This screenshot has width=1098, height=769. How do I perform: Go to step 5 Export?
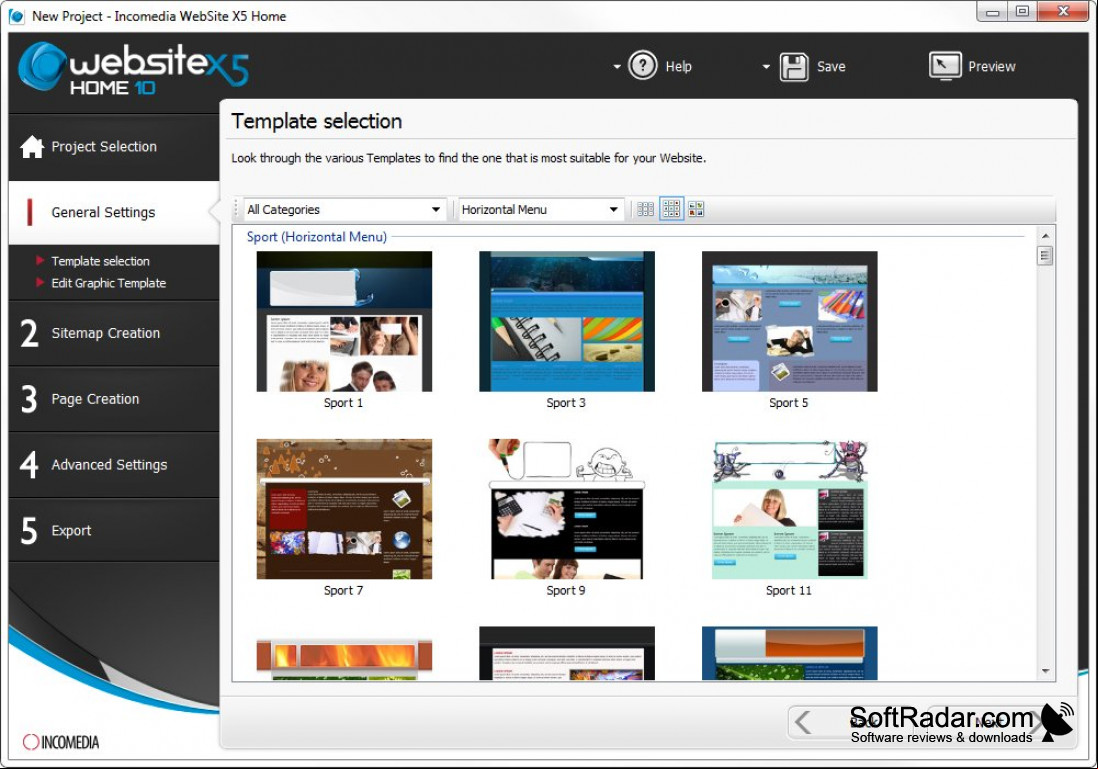tap(114, 531)
